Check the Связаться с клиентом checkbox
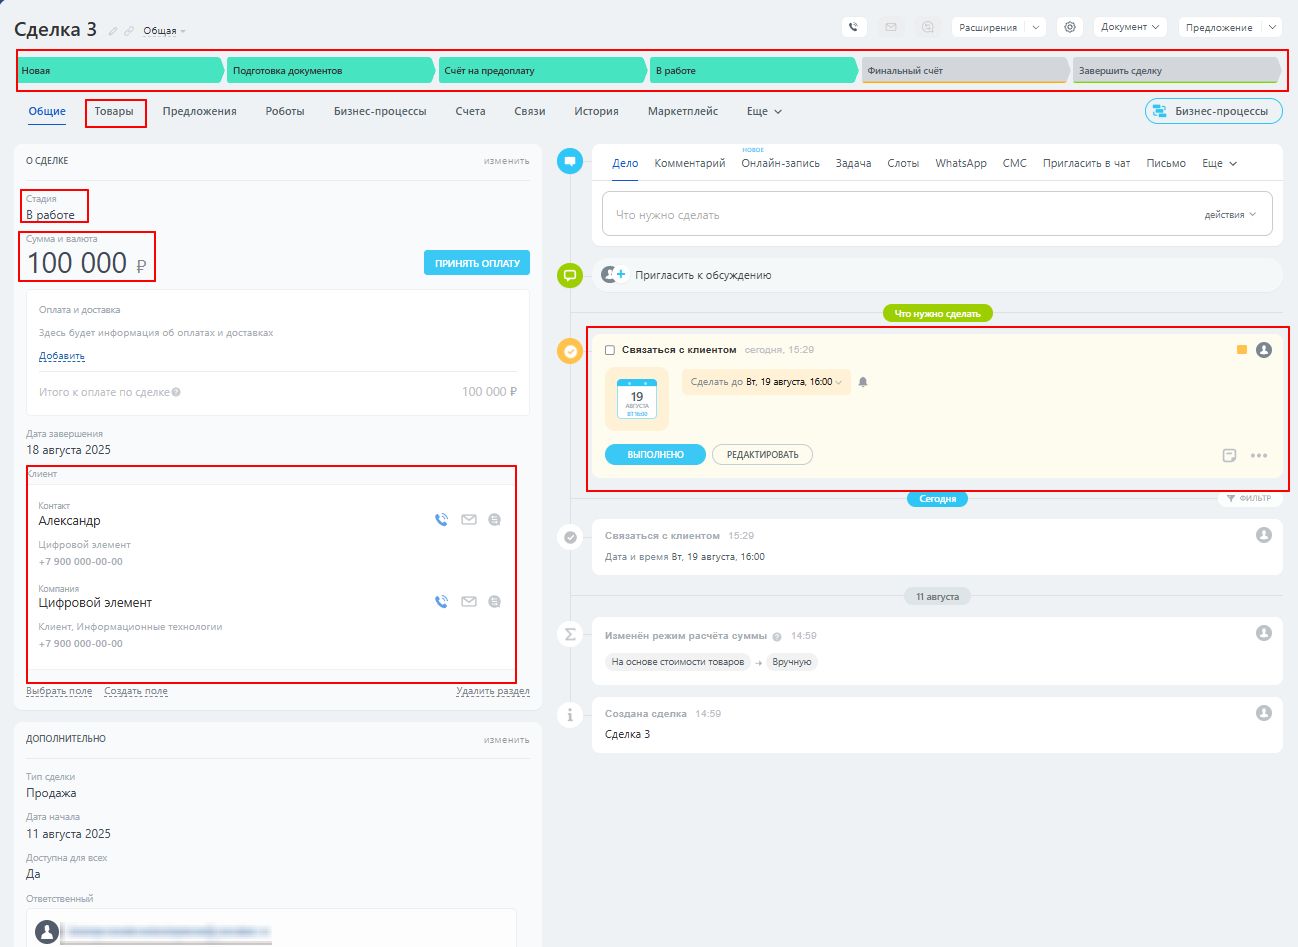 coord(610,351)
